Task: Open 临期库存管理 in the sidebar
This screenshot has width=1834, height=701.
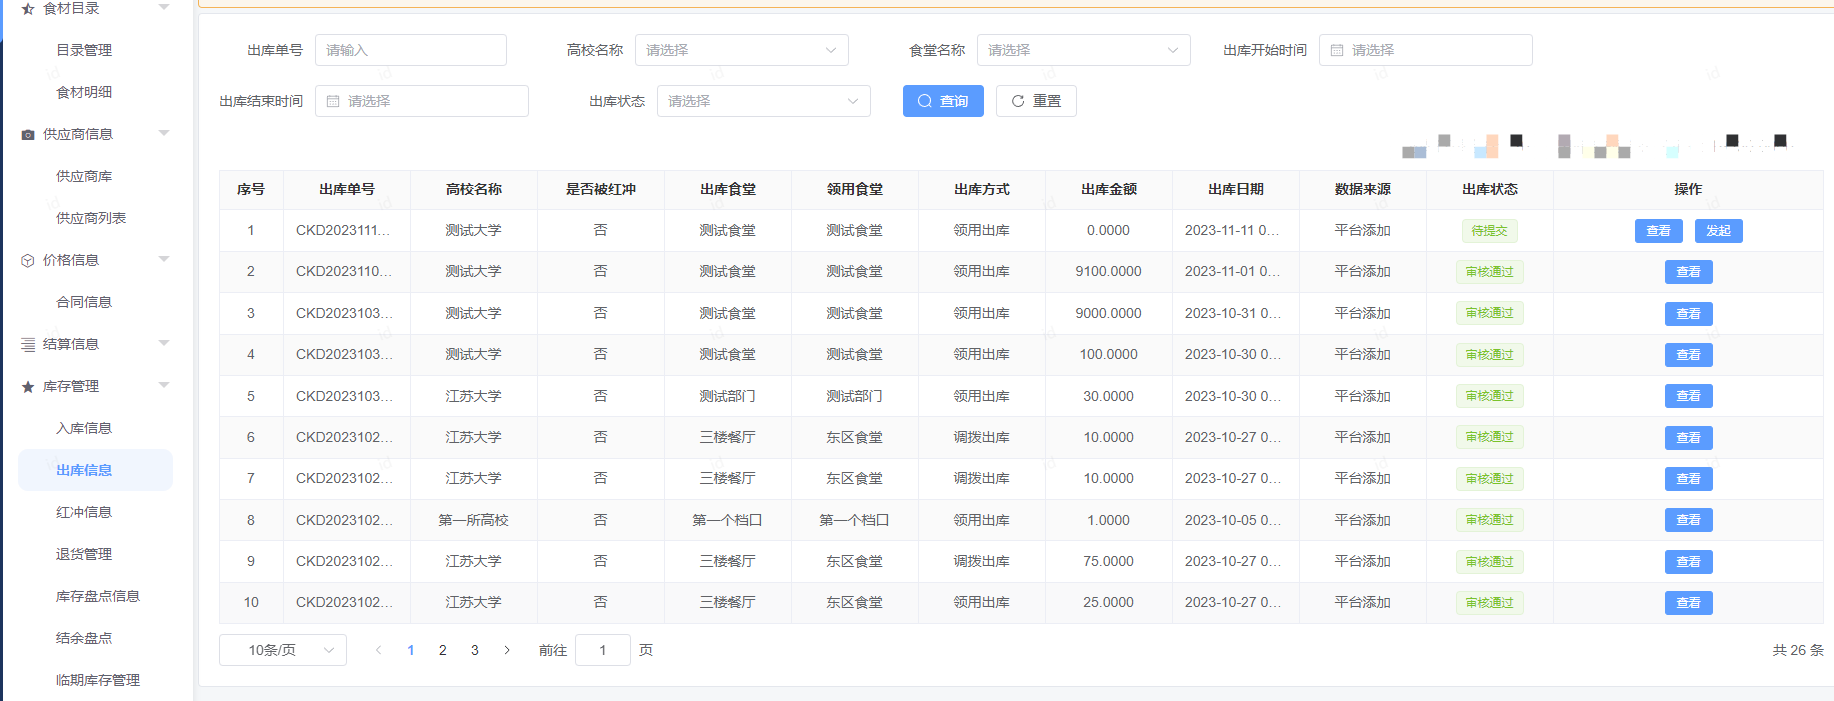Action: click(98, 680)
